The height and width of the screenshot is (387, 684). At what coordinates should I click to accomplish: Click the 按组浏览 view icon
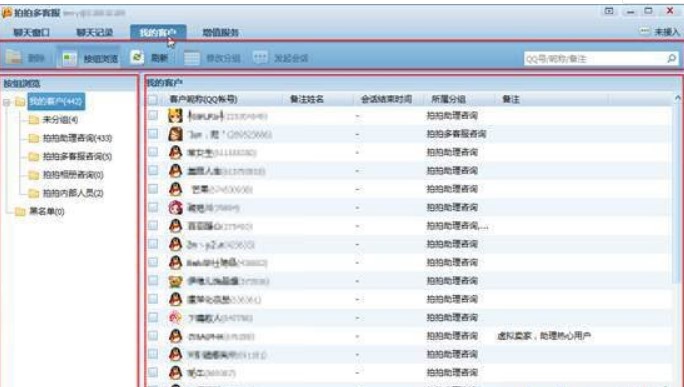click(x=69, y=58)
